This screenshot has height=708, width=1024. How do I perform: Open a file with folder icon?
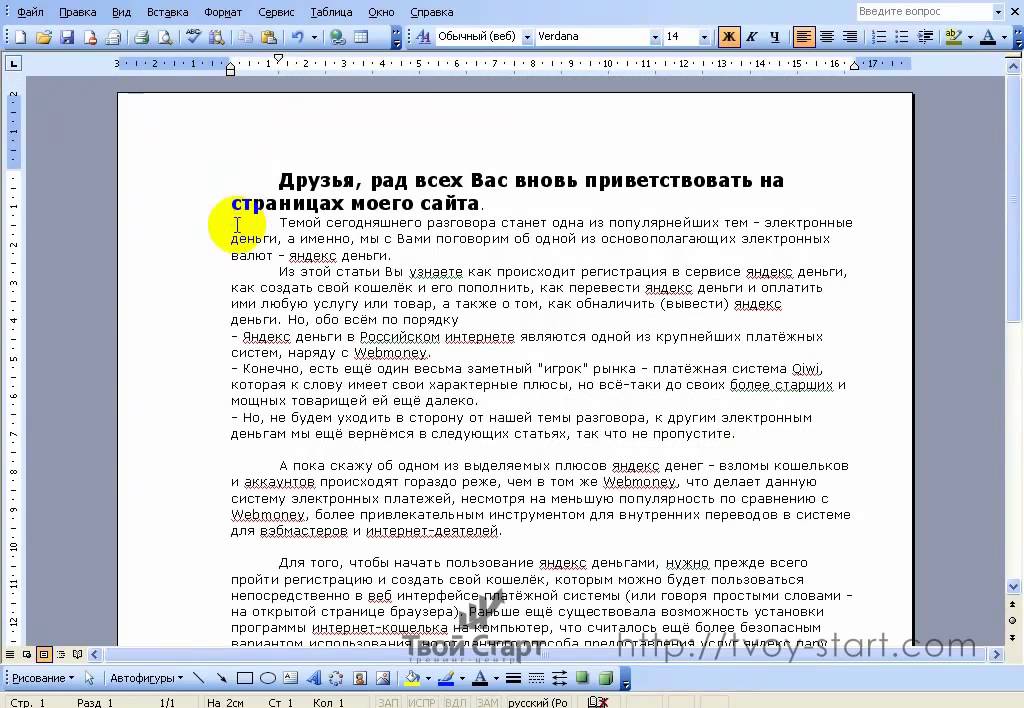(44, 37)
